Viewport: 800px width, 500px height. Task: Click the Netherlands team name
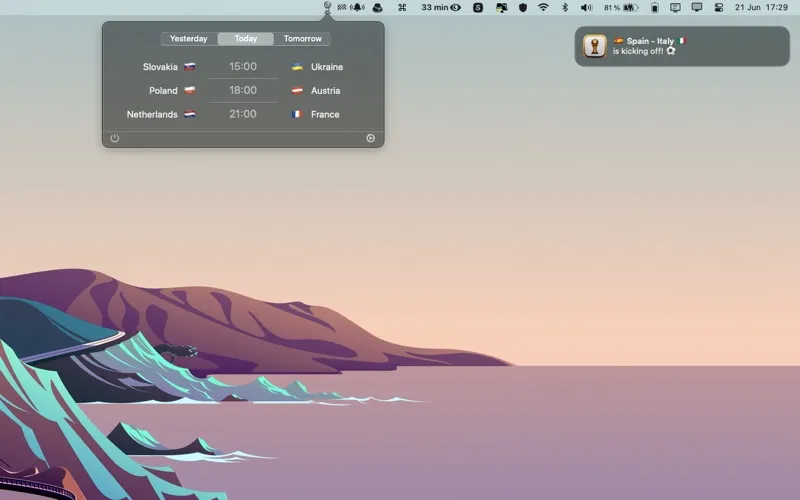pos(152,115)
